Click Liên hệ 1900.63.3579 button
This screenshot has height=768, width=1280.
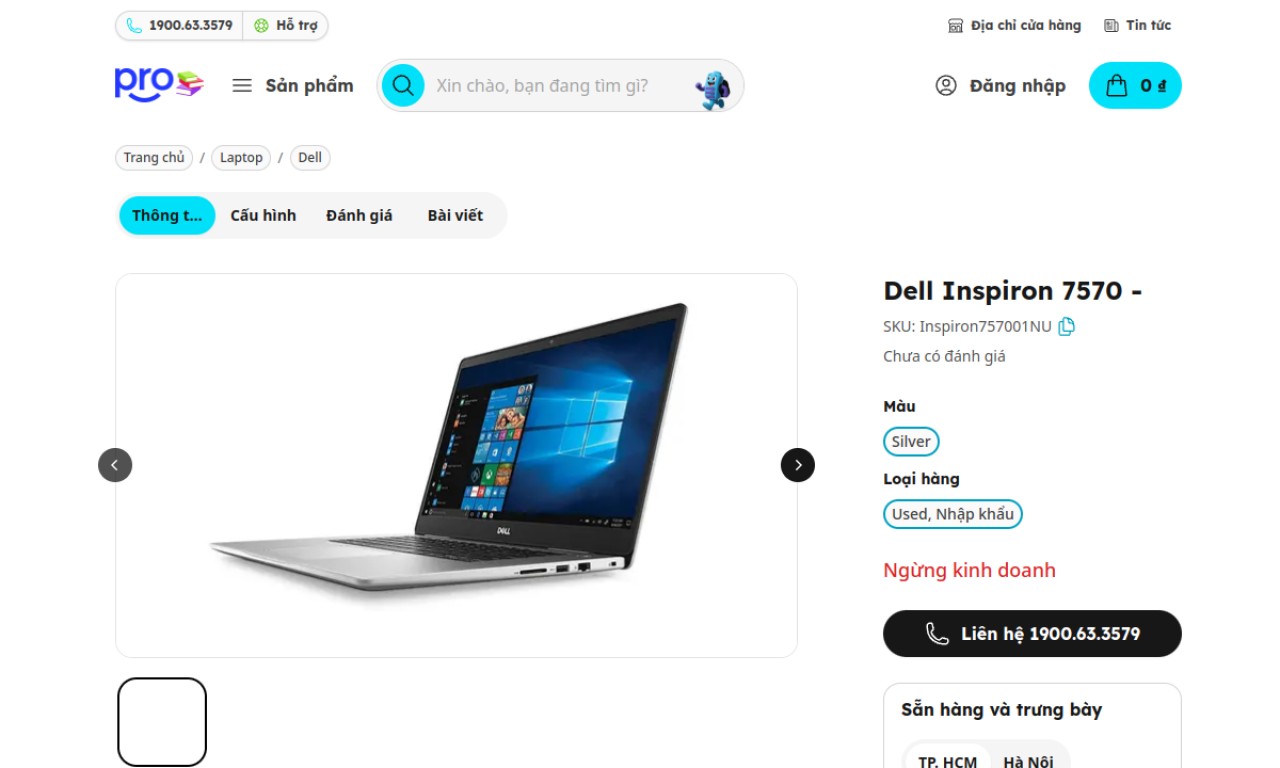pyautogui.click(x=1032, y=634)
